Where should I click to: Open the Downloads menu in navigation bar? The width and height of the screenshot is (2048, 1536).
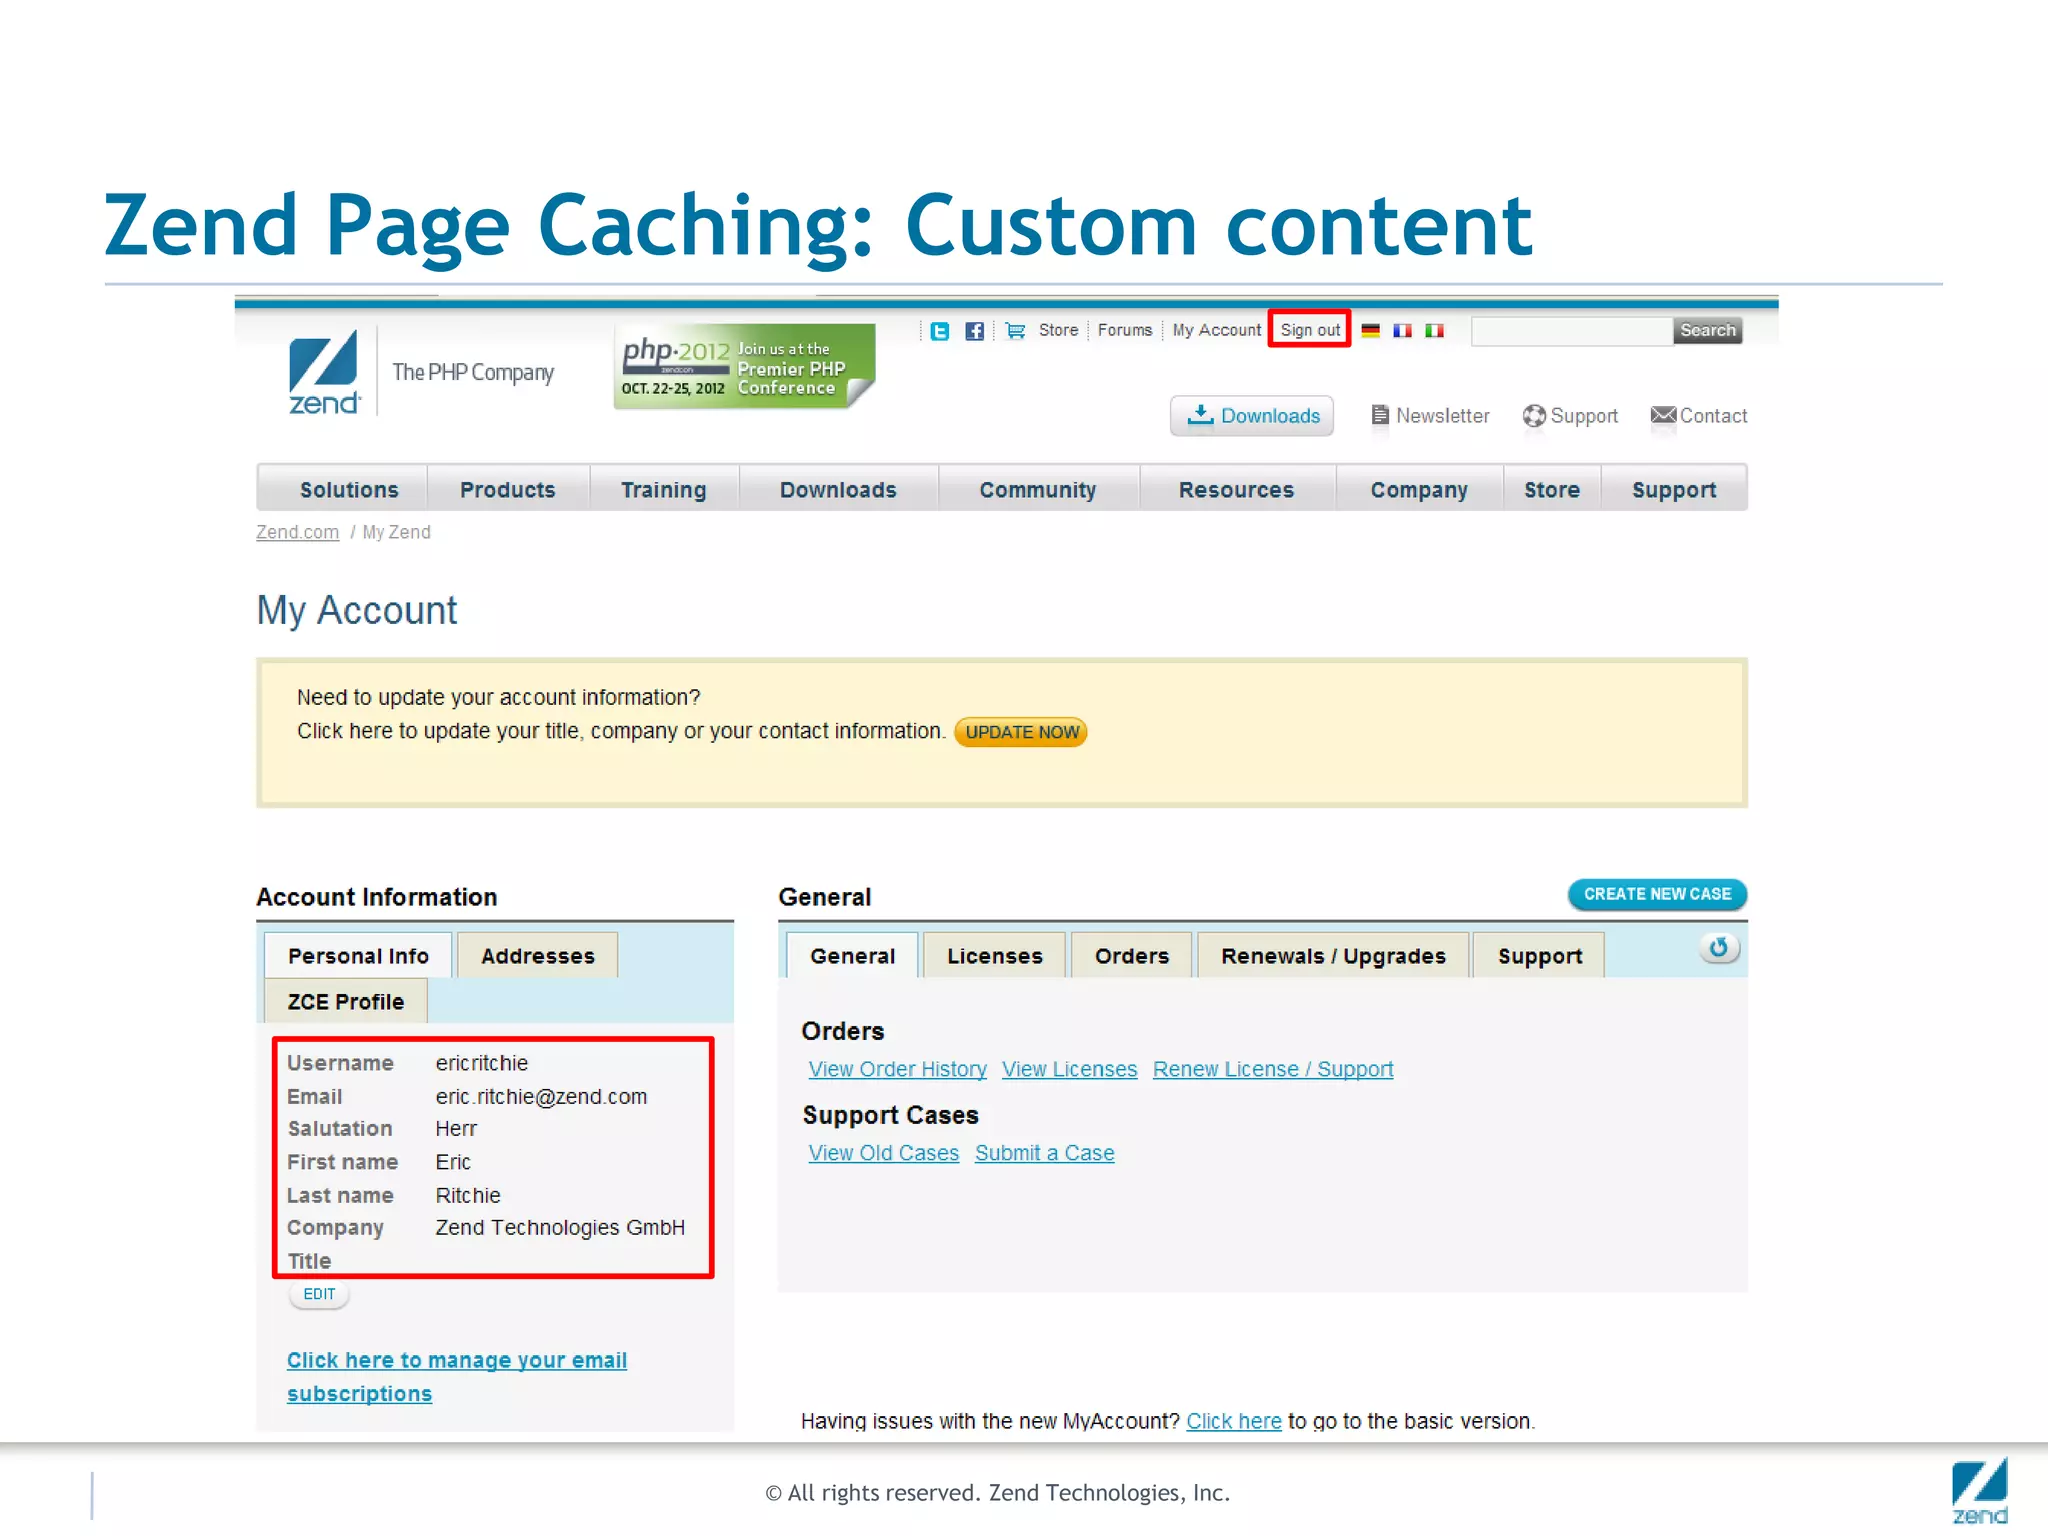point(838,490)
